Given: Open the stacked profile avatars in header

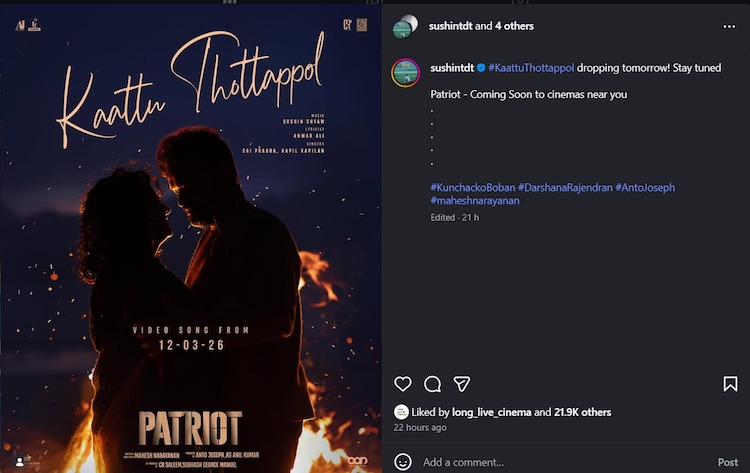Looking at the screenshot, I should click(405, 27).
